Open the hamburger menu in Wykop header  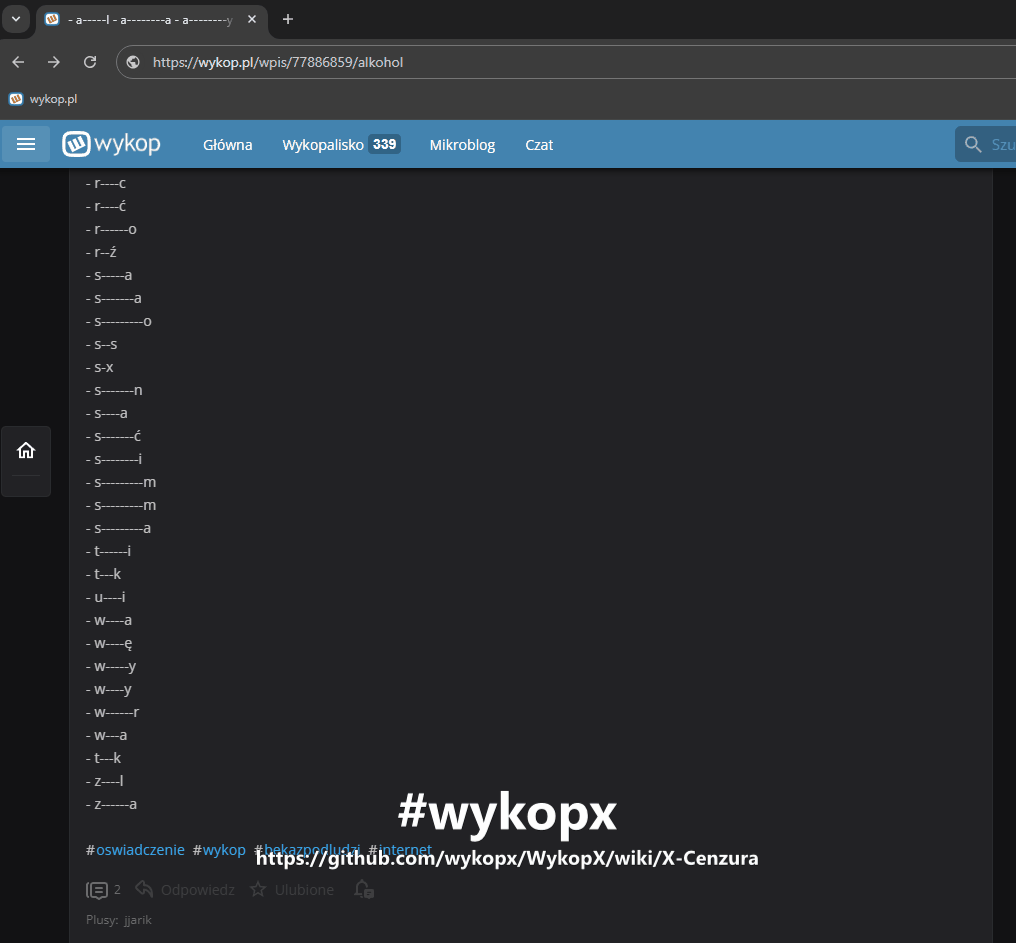coord(26,144)
